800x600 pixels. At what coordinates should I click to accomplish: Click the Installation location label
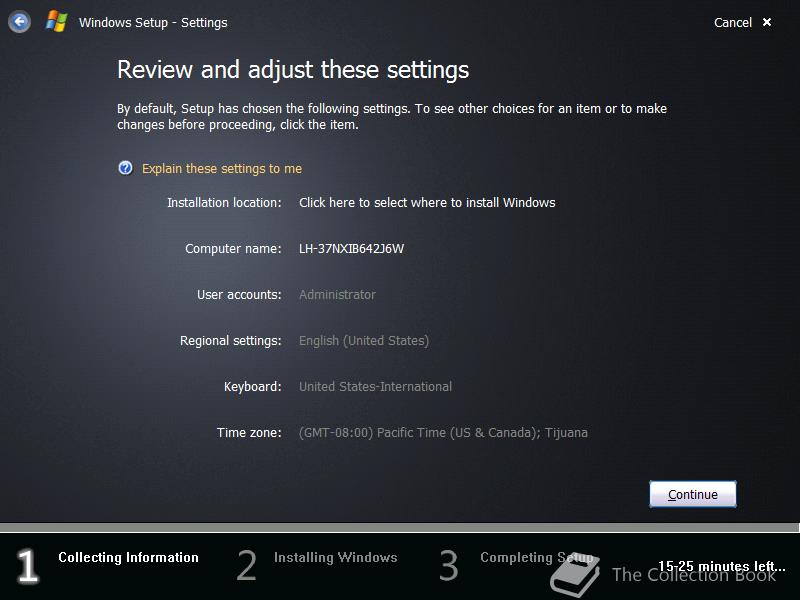tap(224, 203)
